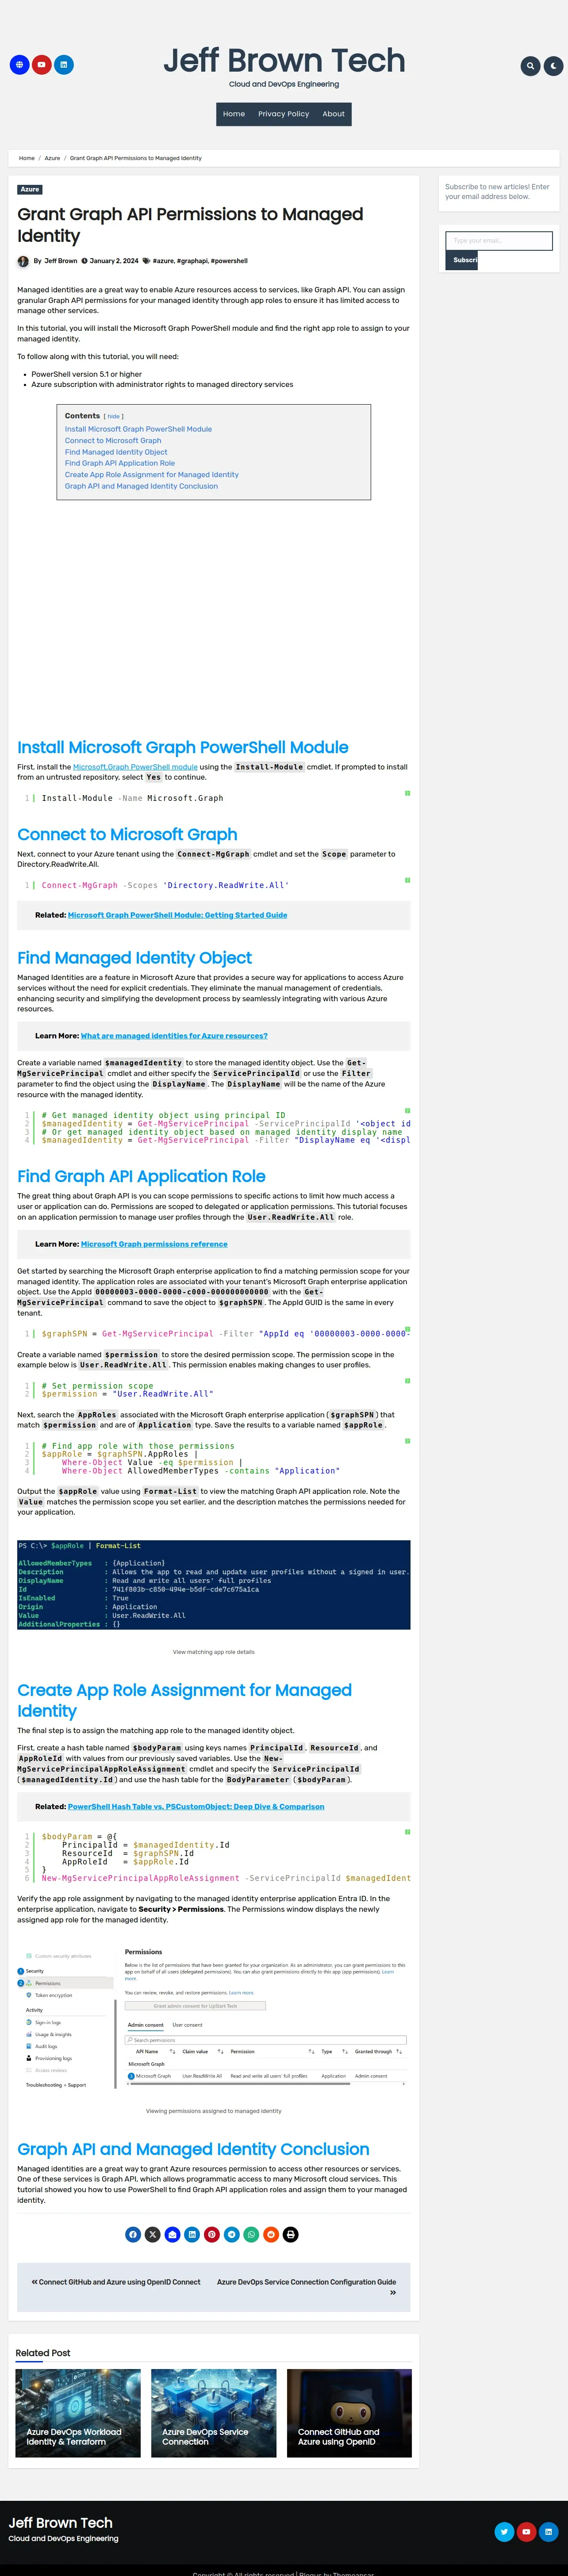Screen dimensions: 568x2576
Task: Open PowerShell Hash Table vs PSCustomObject link
Action: (196, 1807)
